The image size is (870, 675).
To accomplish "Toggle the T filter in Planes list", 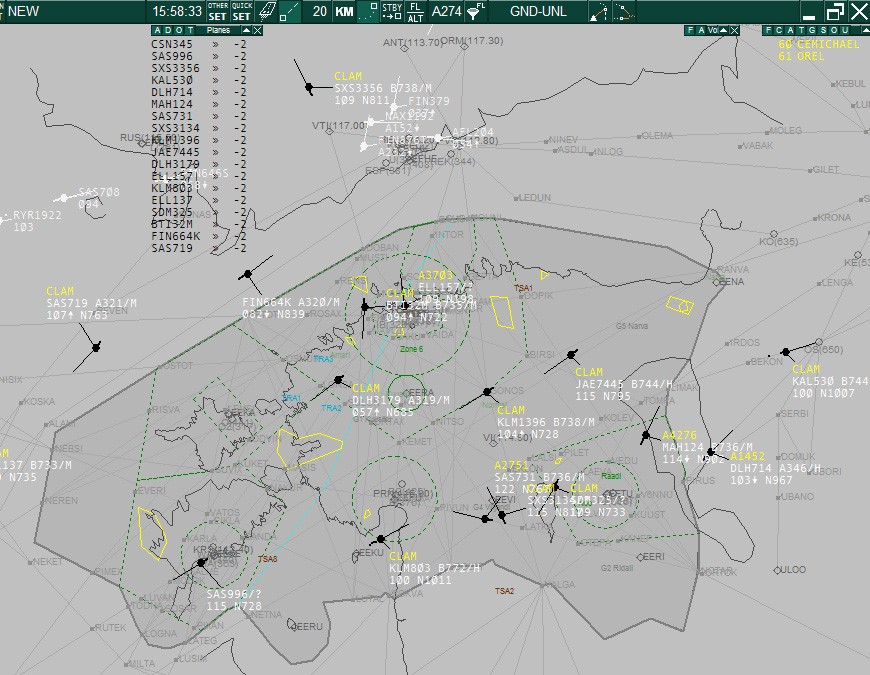I will tap(191, 31).
